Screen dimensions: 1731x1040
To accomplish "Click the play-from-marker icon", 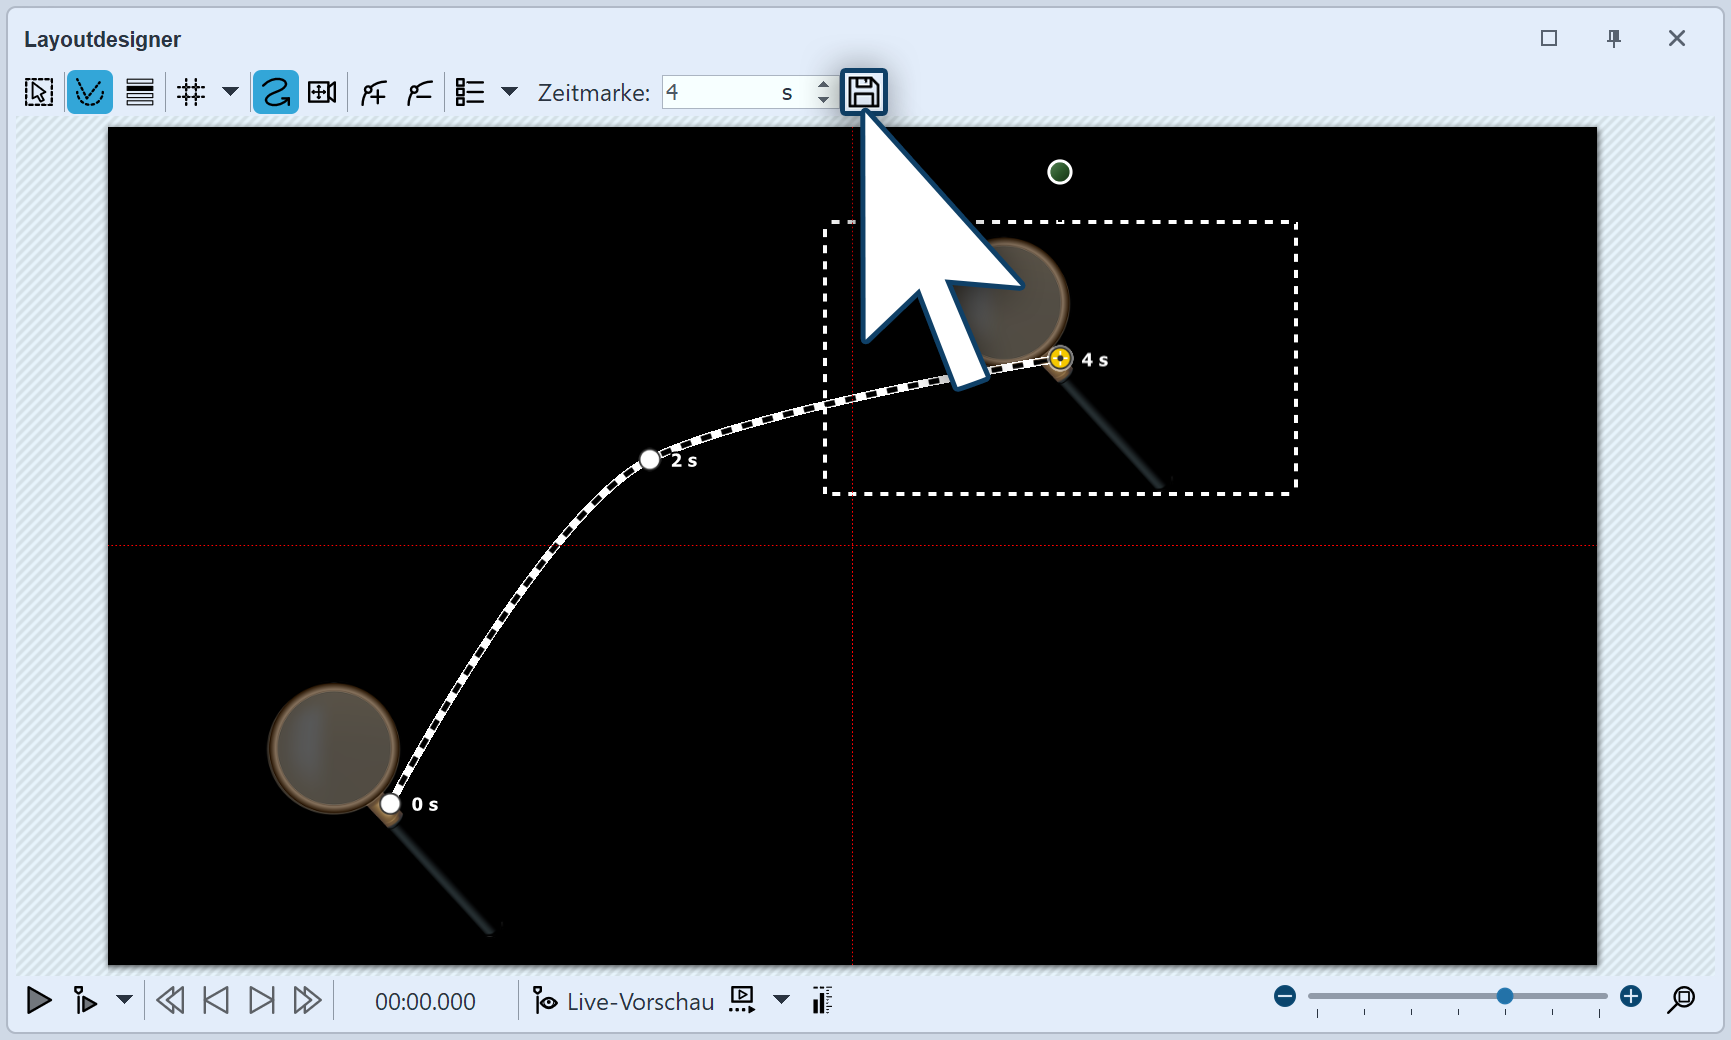I will pos(86,1000).
